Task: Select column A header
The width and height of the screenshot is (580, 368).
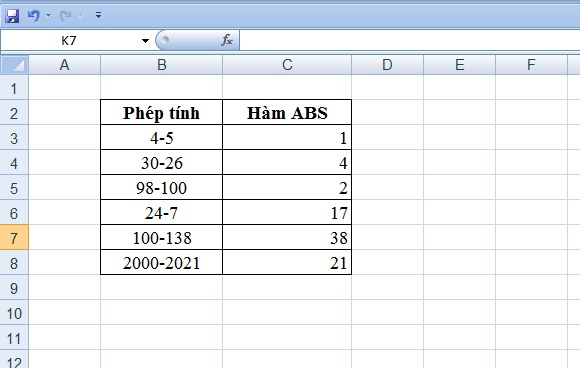Action: pyautogui.click(x=64, y=65)
